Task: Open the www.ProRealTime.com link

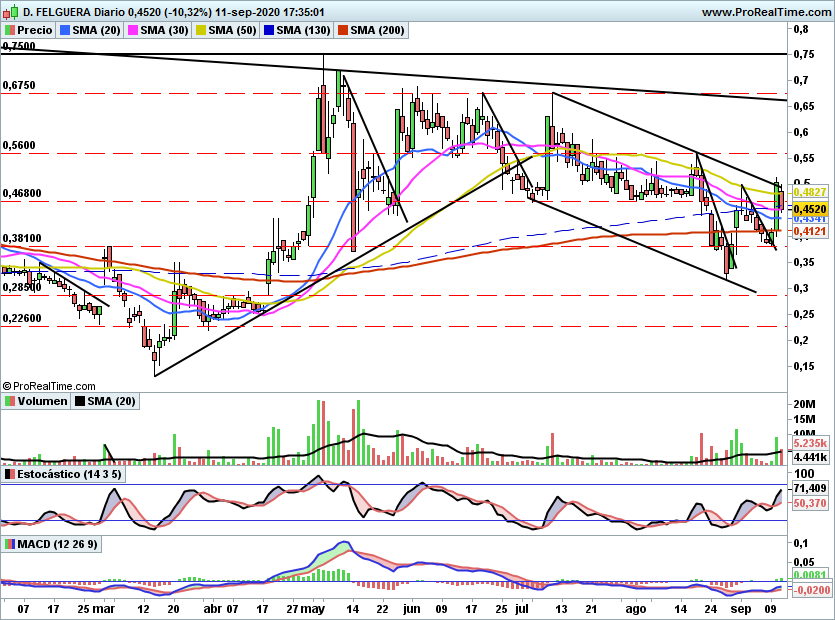Action: pyautogui.click(x=766, y=11)
